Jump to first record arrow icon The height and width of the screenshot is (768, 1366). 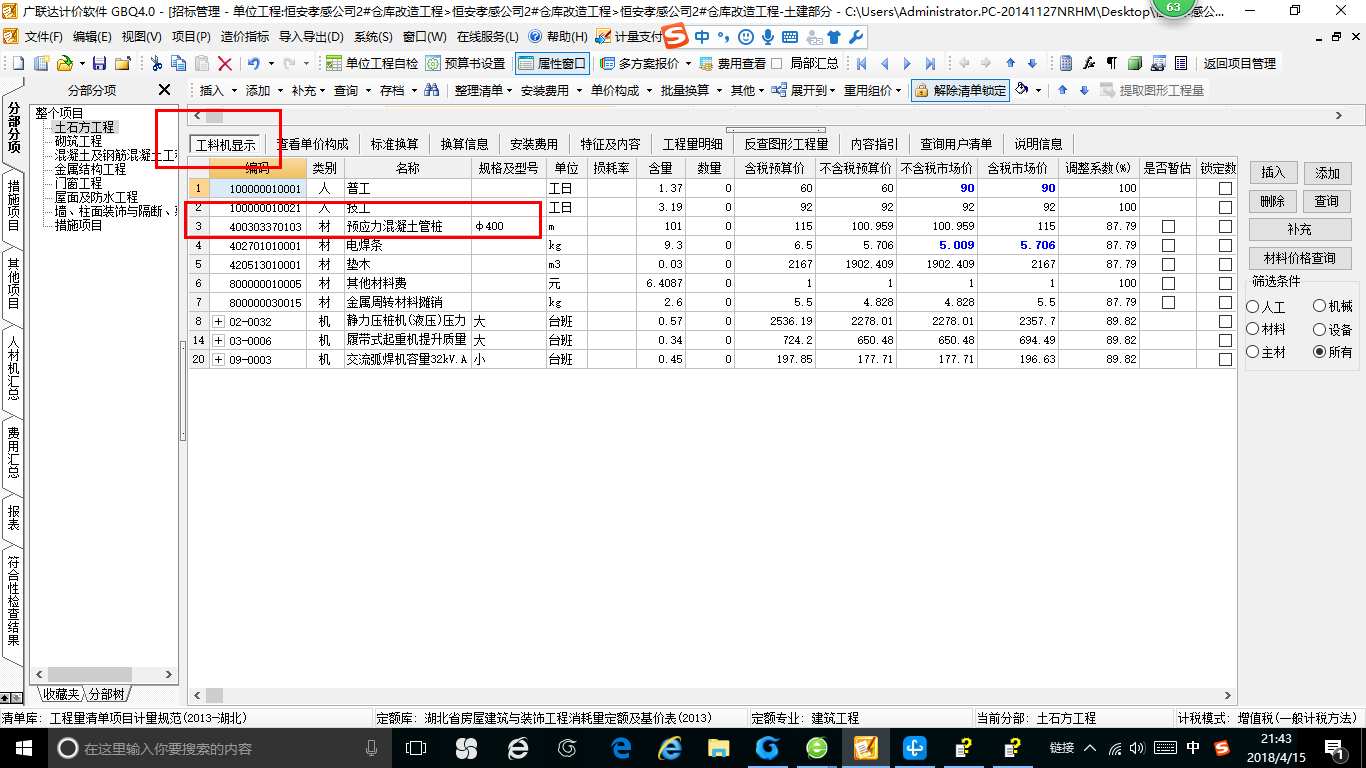[861, 63]
